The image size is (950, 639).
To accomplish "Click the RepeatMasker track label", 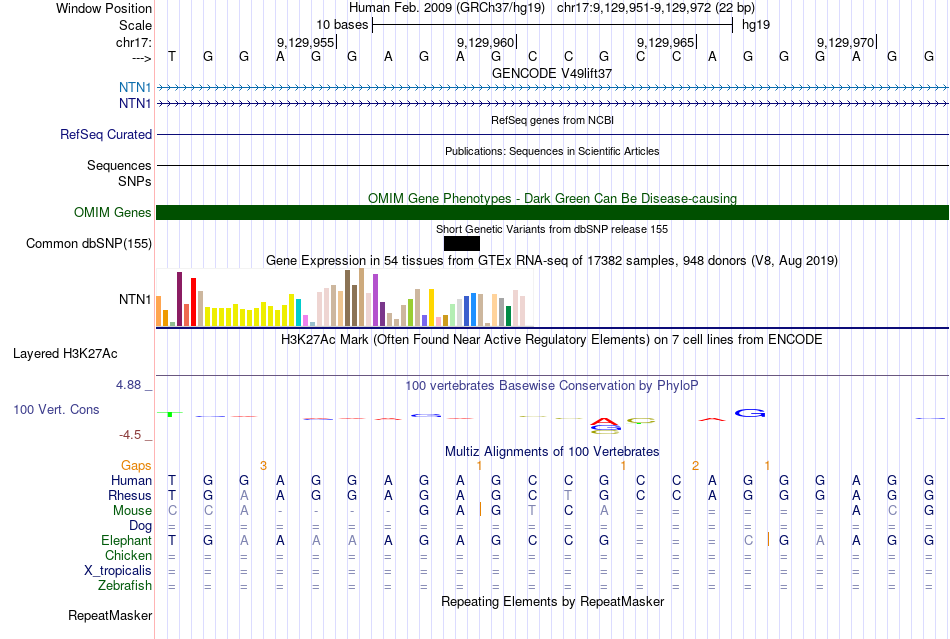I will pos(110,615).
